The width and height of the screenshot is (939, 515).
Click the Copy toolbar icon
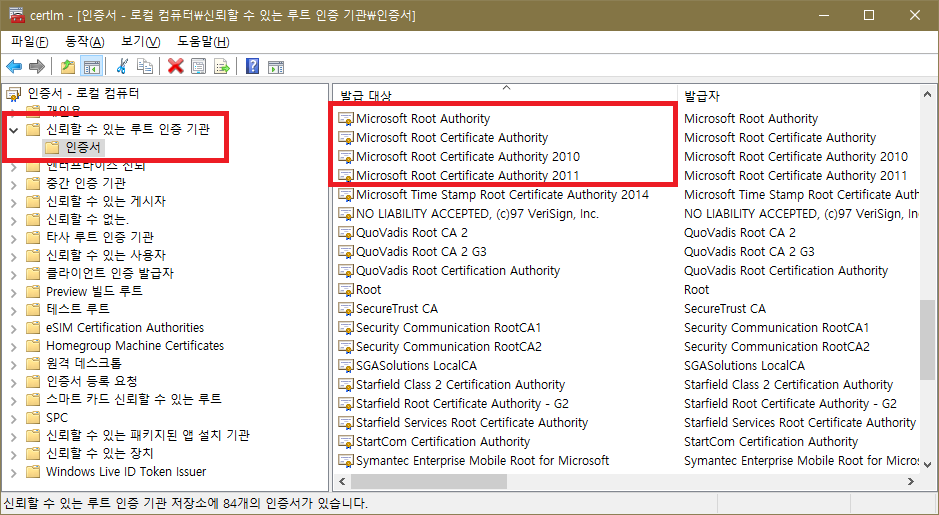[145, 66]
